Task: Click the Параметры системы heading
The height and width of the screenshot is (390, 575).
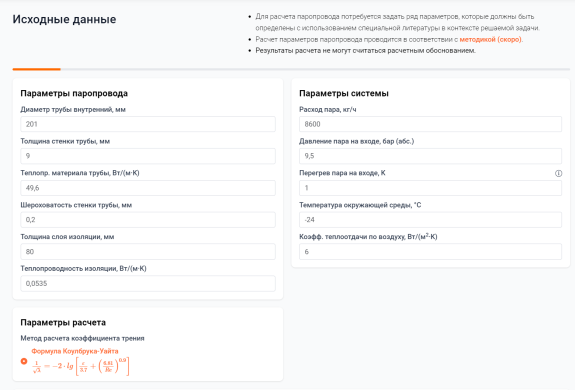Action: (344, 93)
